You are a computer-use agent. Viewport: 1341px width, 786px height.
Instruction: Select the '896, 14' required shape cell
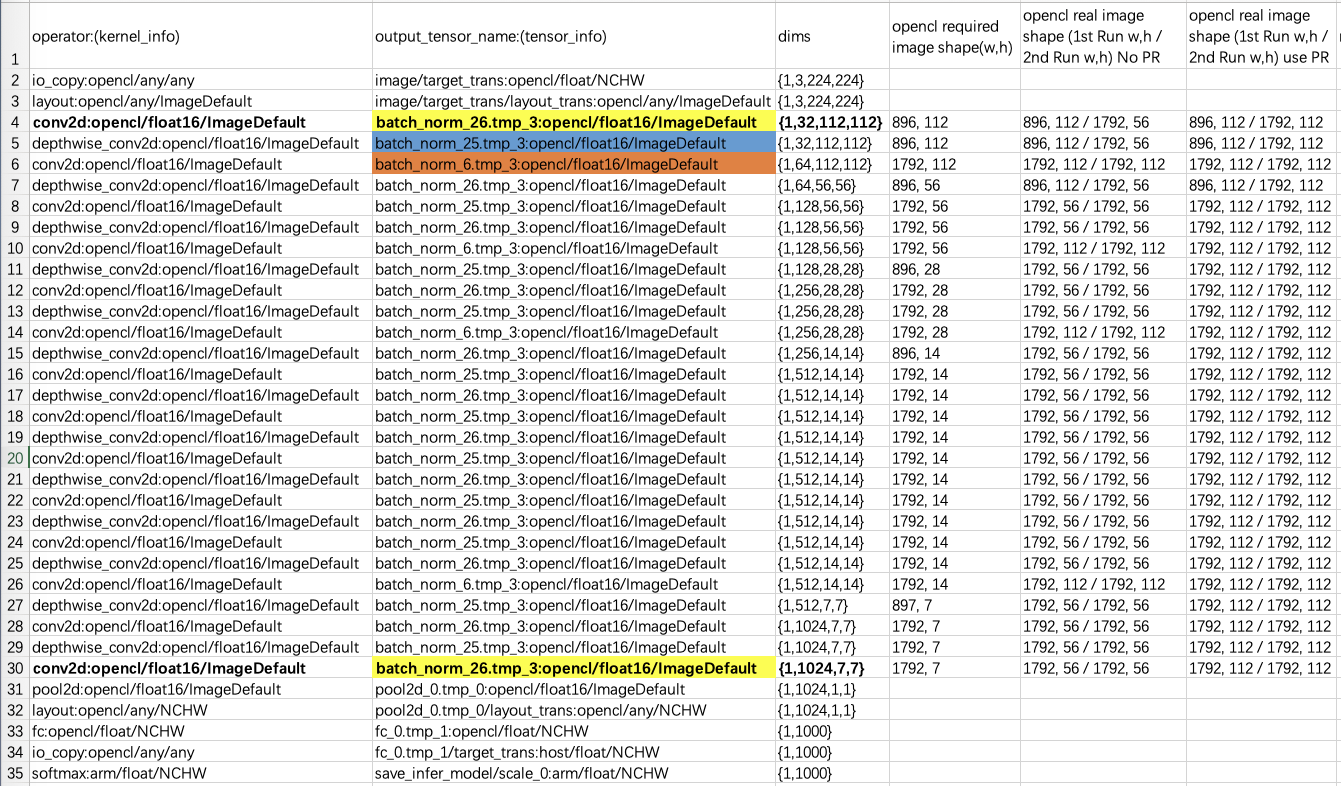954,353
